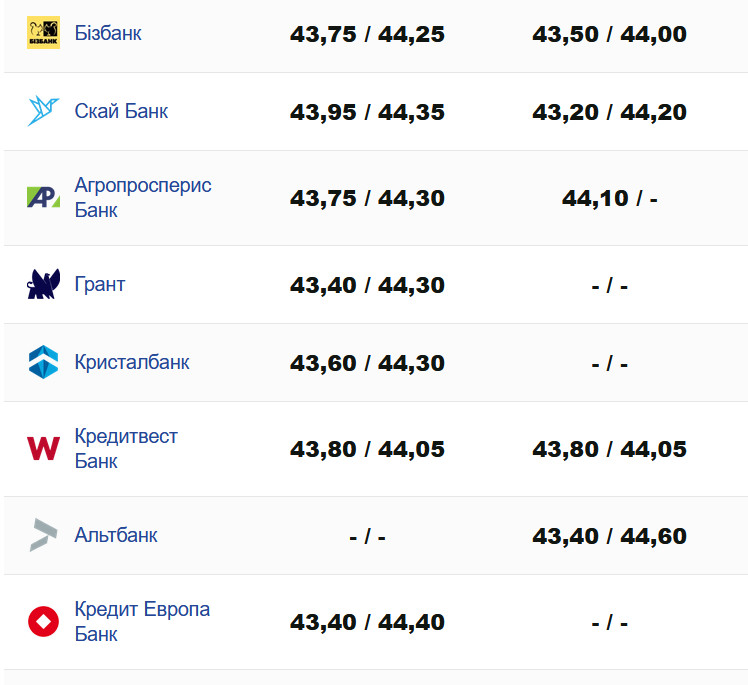This screenshot has width=748, height=685.
Task: Open the Грант bank link
Action: pos(100,284)
